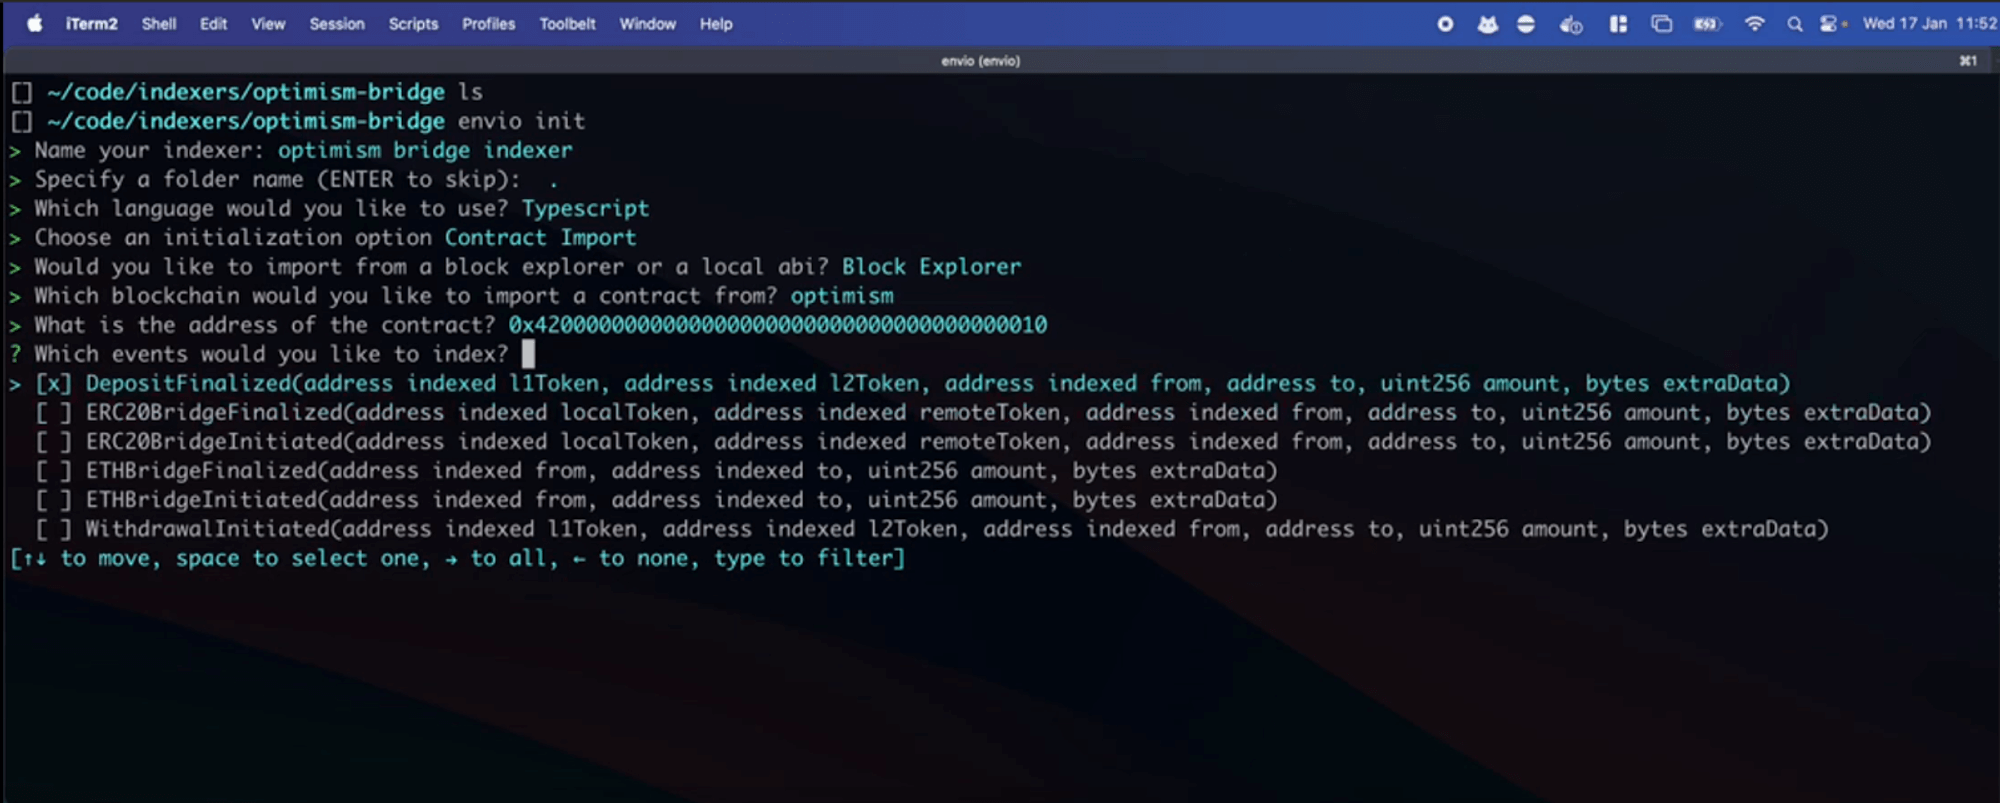This screenshot has width=2000, height=803.
Task: Click the date and time display
Action: (x=1928, y=24)
